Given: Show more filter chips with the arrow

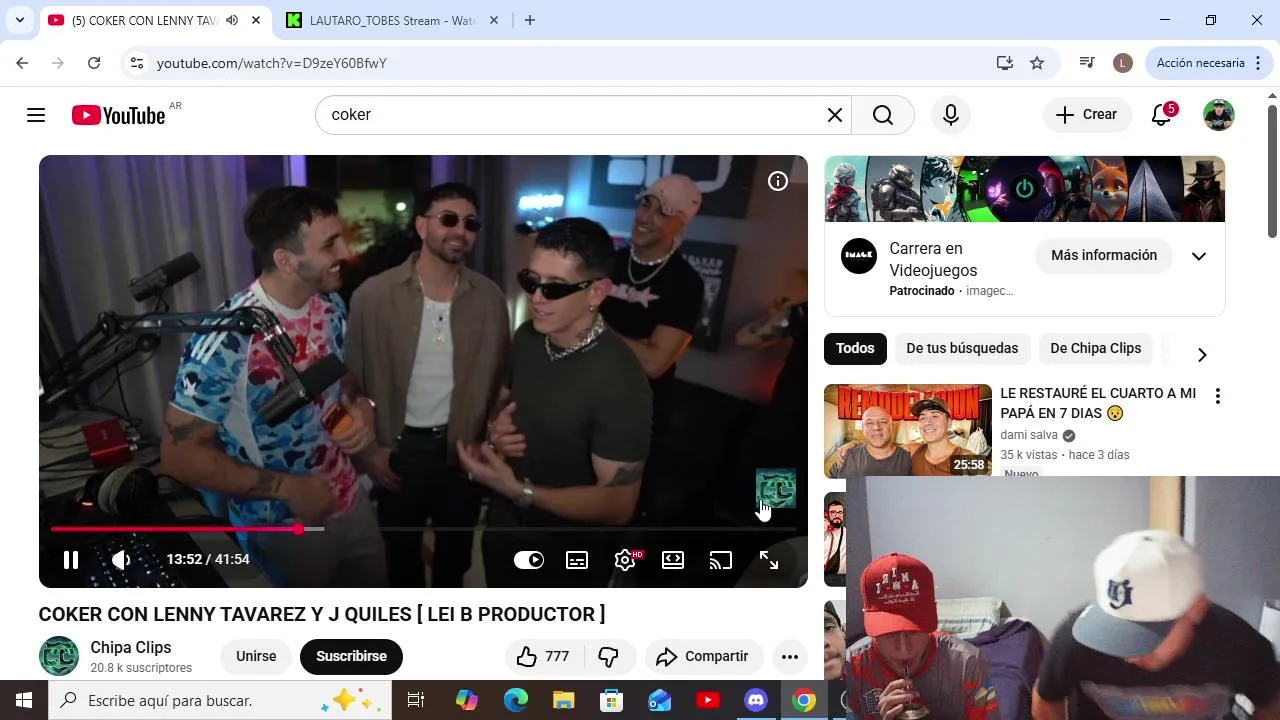Looking at the screenshot, I should click(x=1202, y=355).
